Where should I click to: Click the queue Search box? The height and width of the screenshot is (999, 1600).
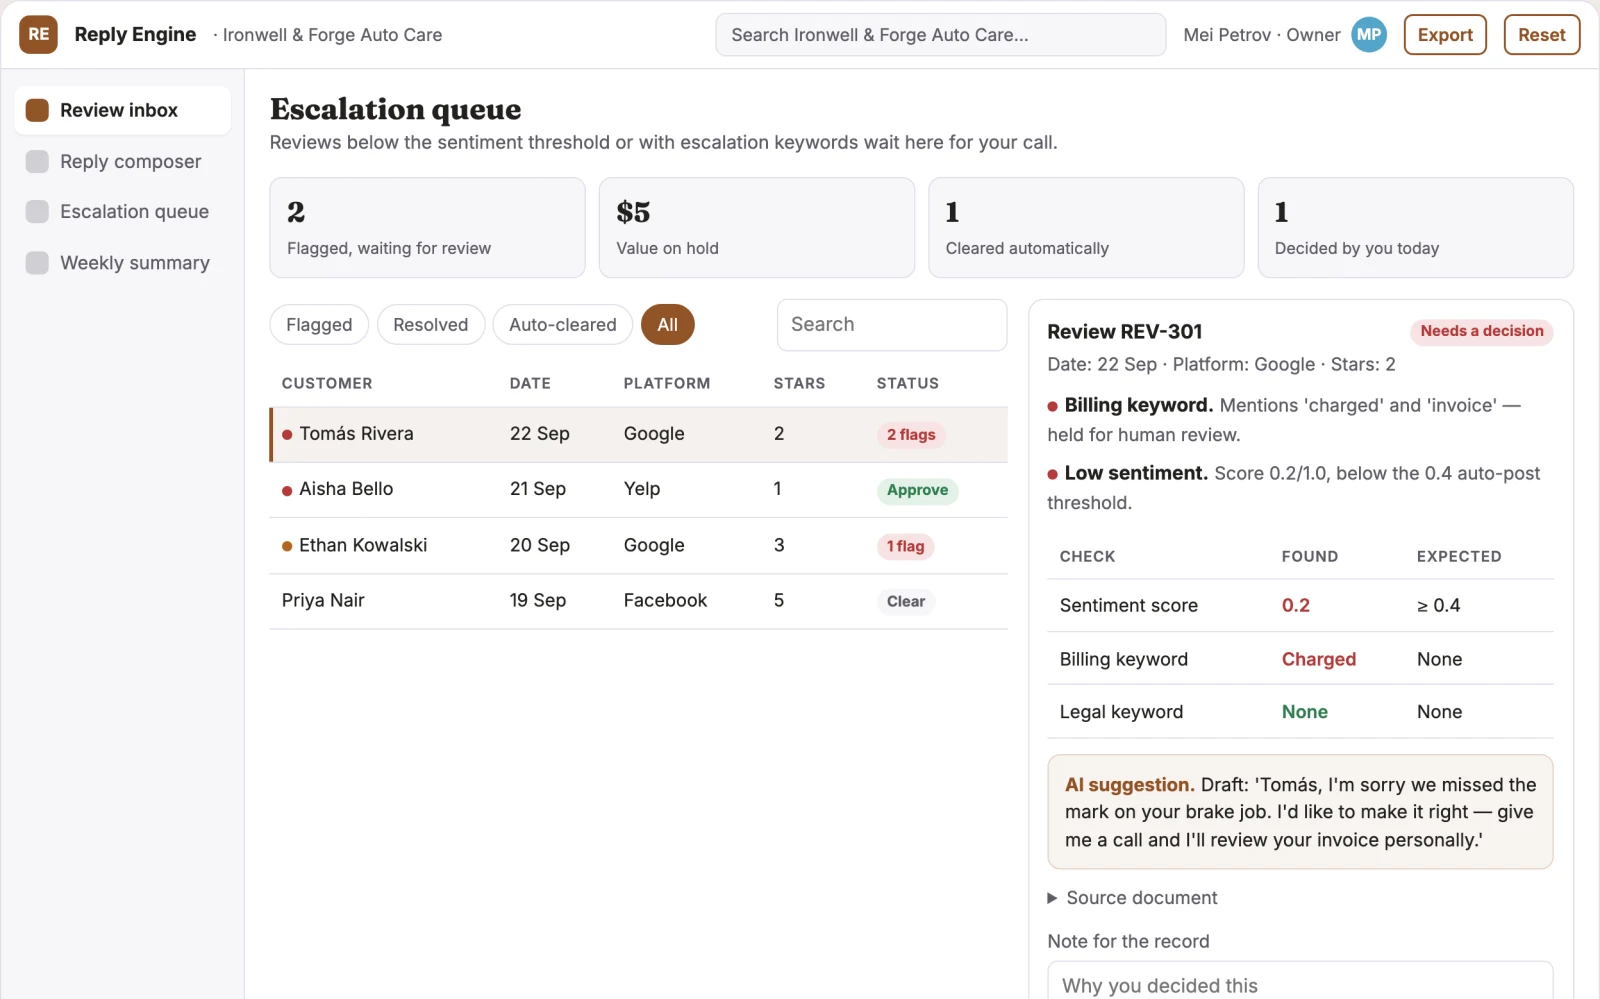click(891, 325)
